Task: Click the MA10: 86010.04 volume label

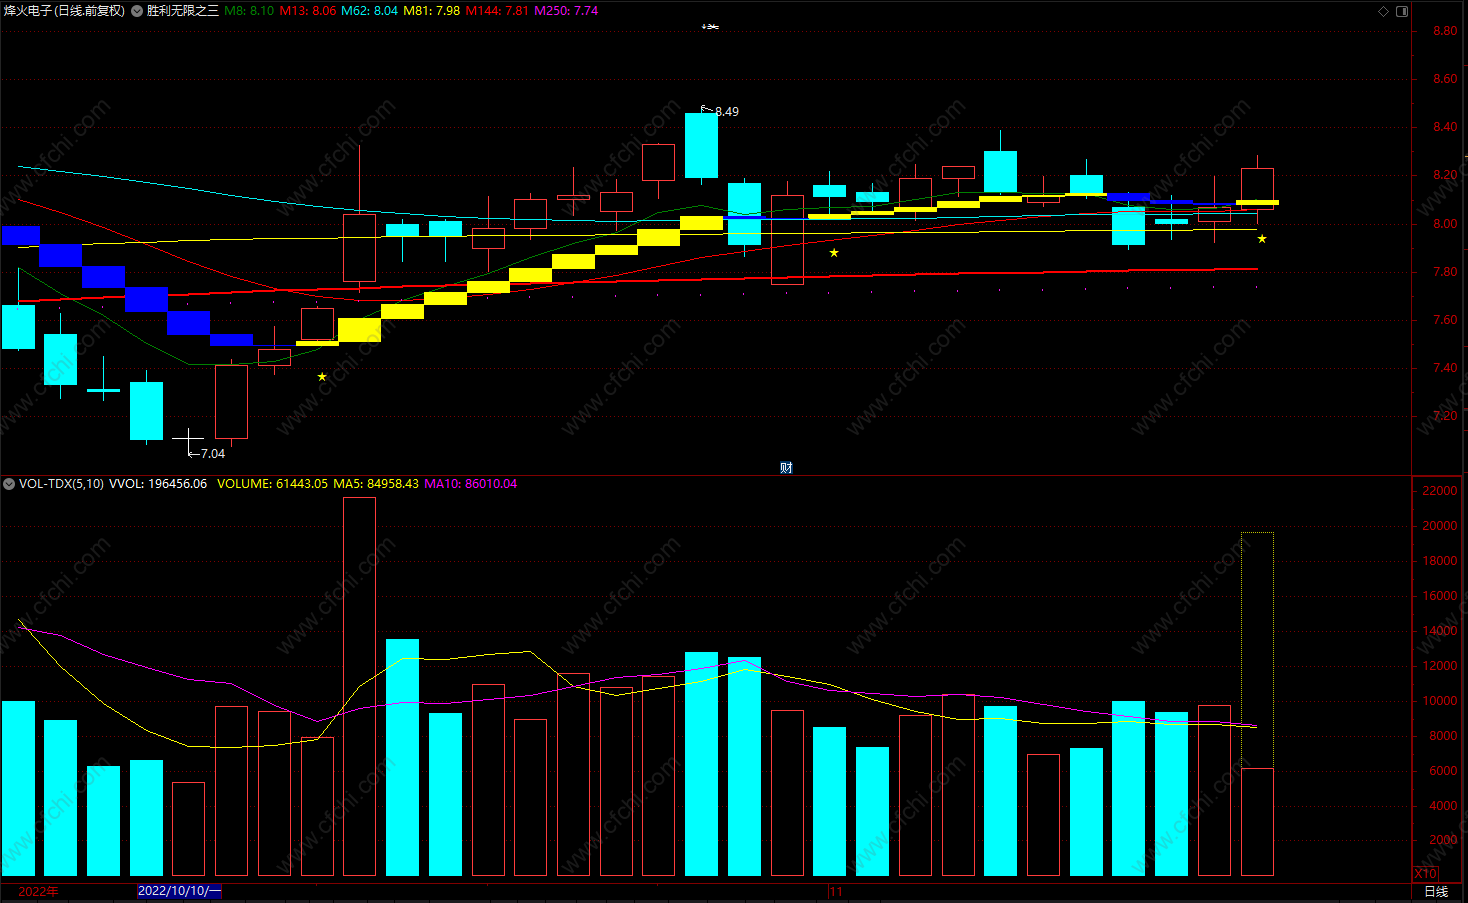Action: (471, 484)
